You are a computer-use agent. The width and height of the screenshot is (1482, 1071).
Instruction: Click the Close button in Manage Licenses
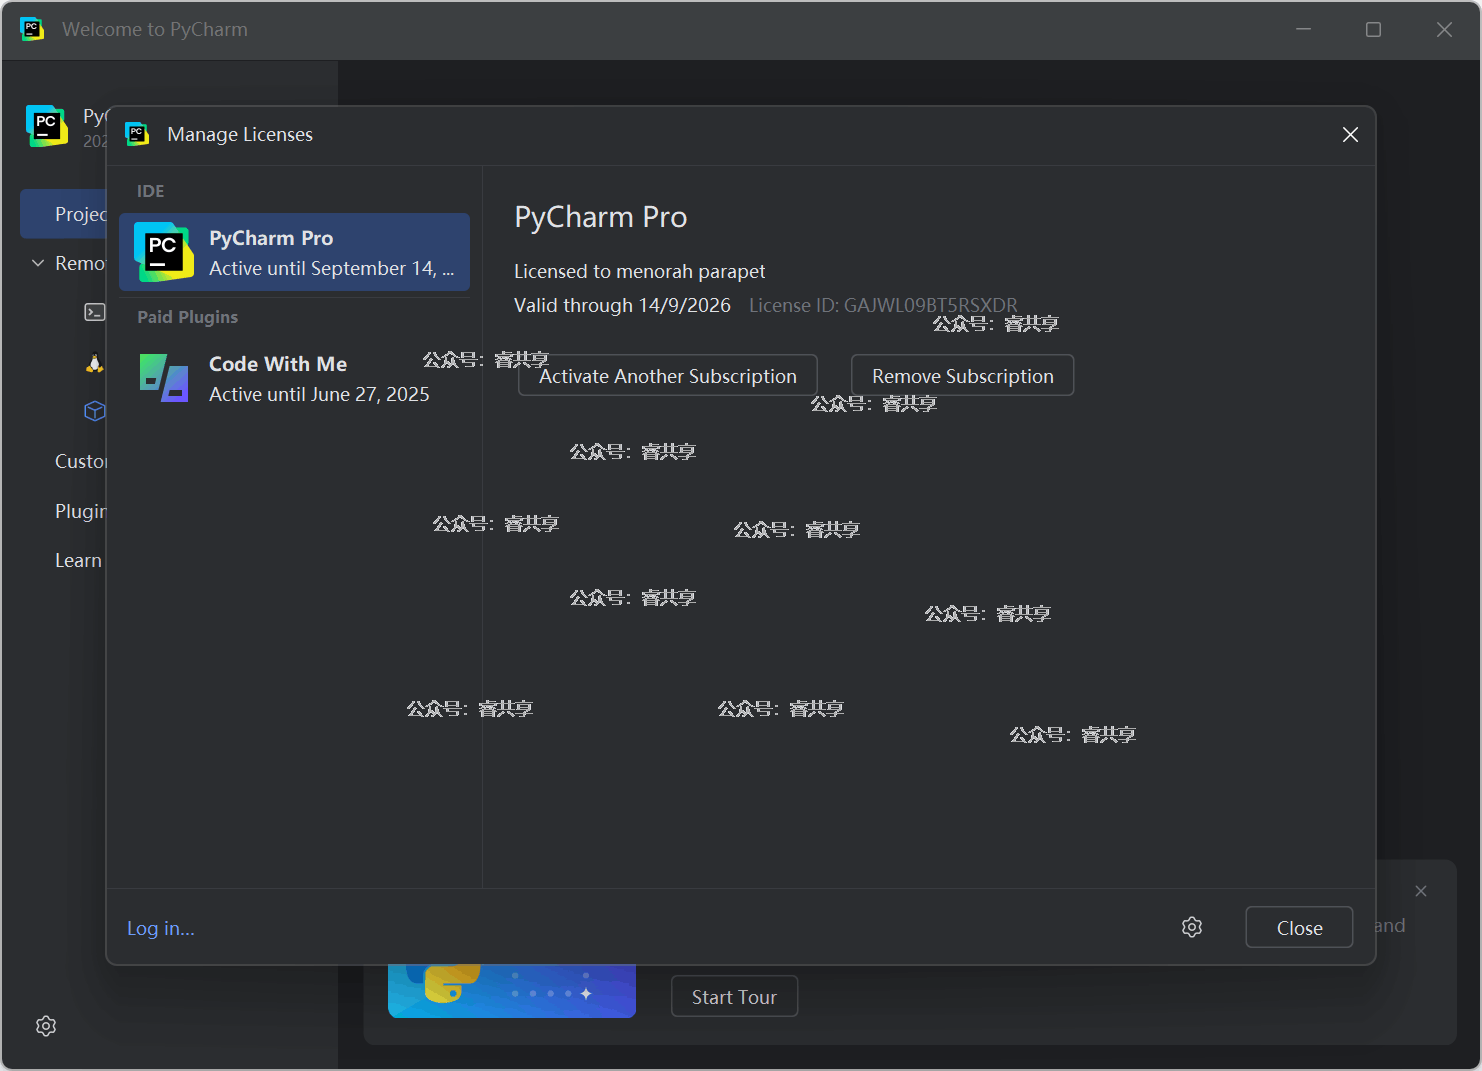pos(1299,927)
